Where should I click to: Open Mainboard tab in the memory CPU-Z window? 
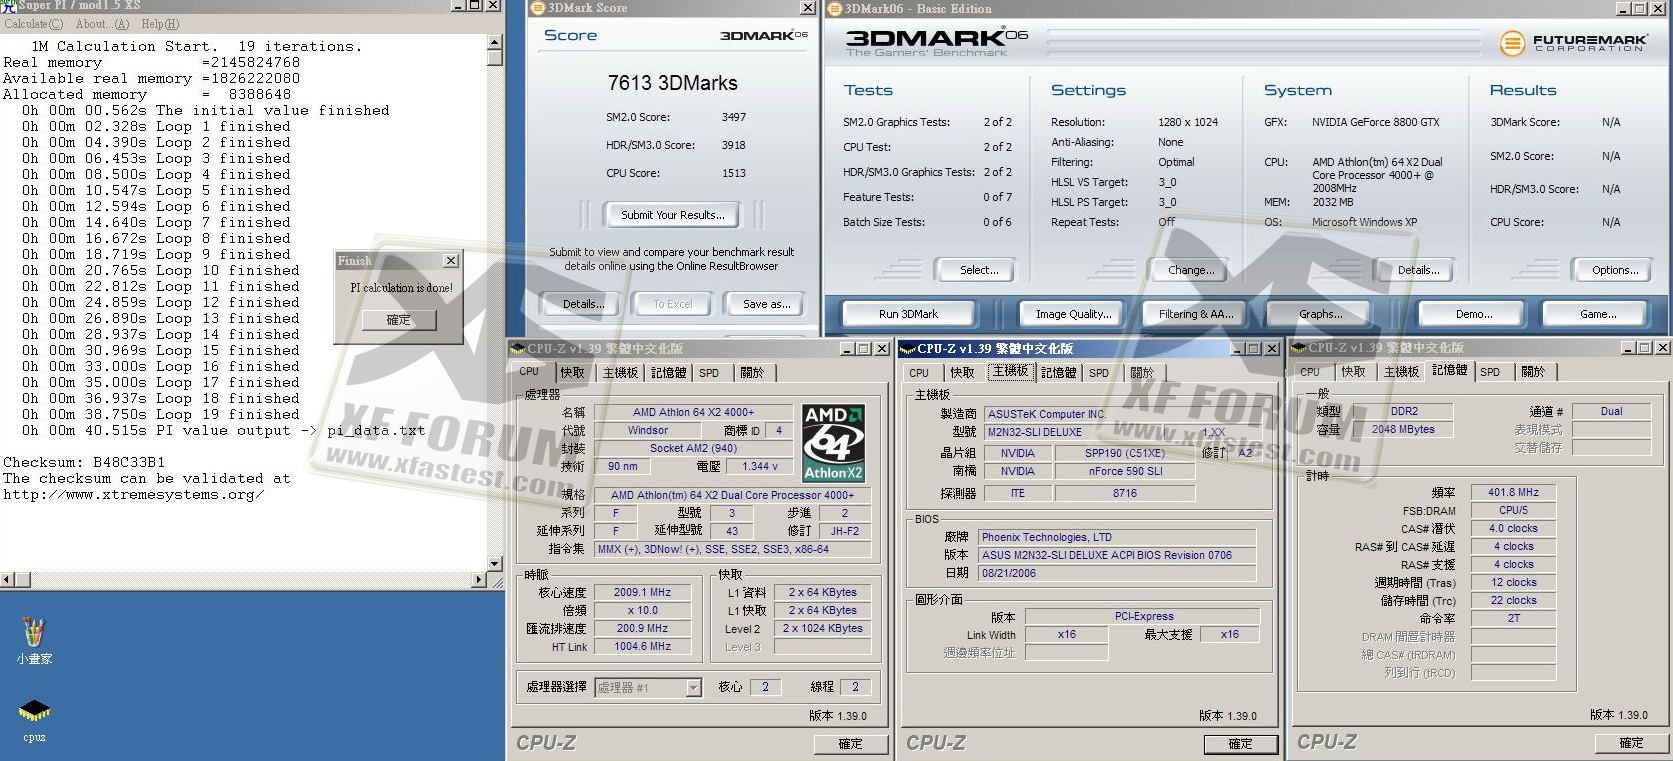(1401, 372)
